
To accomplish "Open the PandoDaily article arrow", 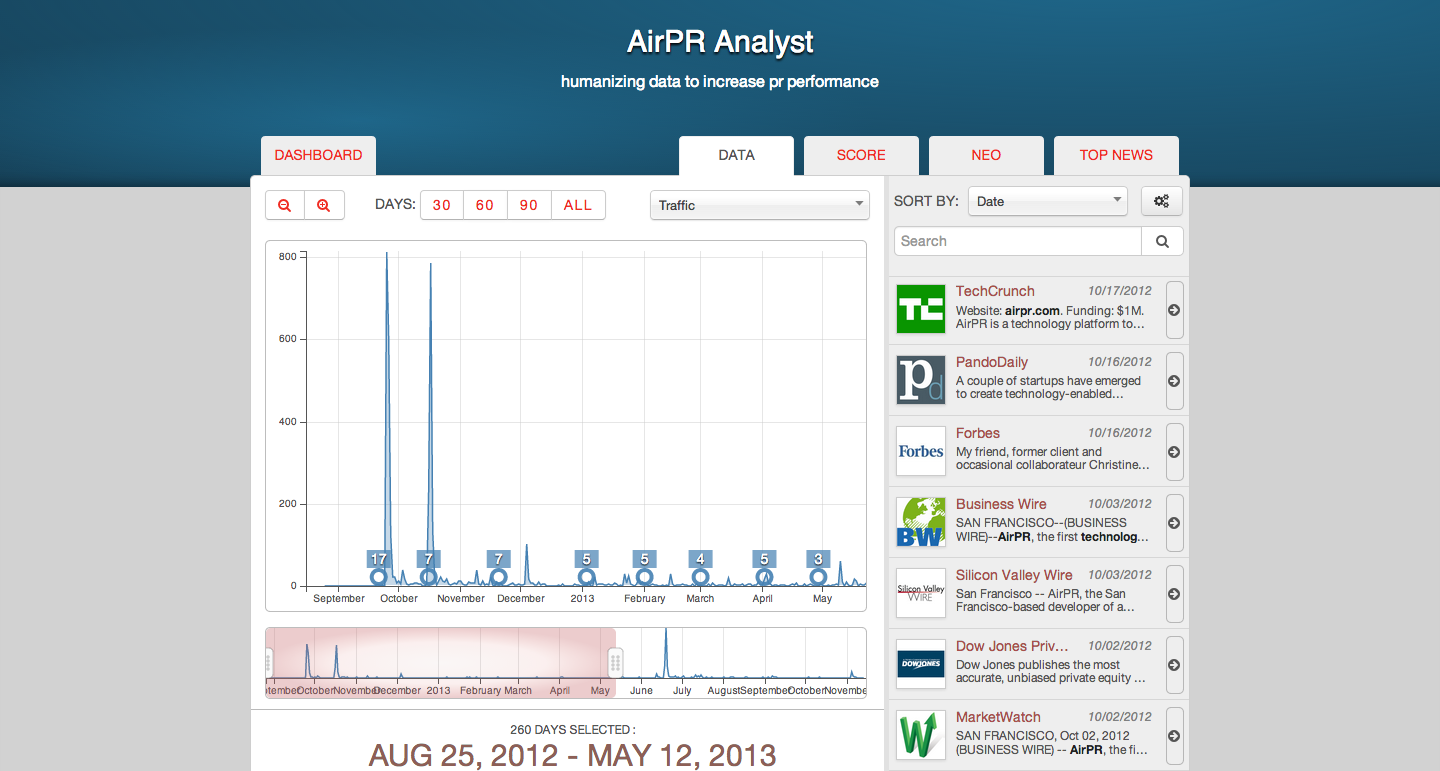I will tap(1175, 381).
